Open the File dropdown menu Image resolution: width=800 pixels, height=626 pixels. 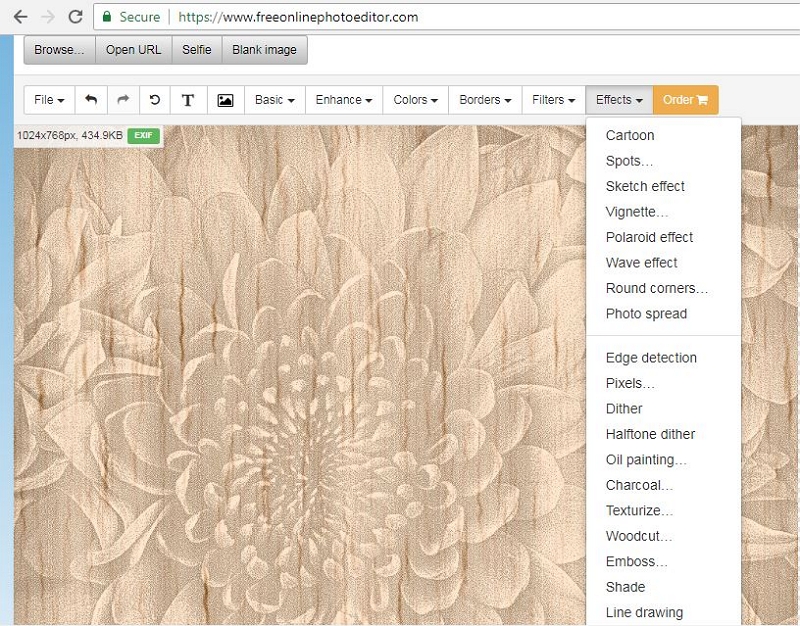[48, 100]
